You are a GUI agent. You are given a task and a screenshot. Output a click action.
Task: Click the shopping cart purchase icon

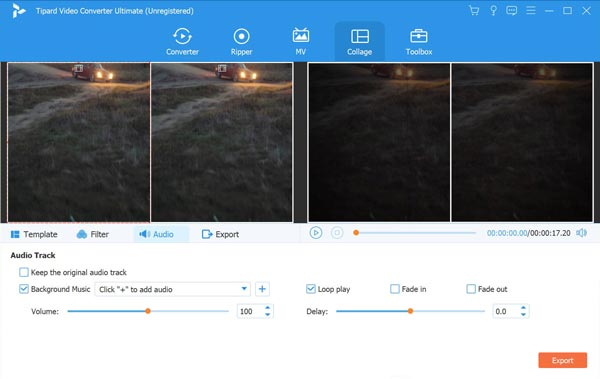(x=474, y=10)
